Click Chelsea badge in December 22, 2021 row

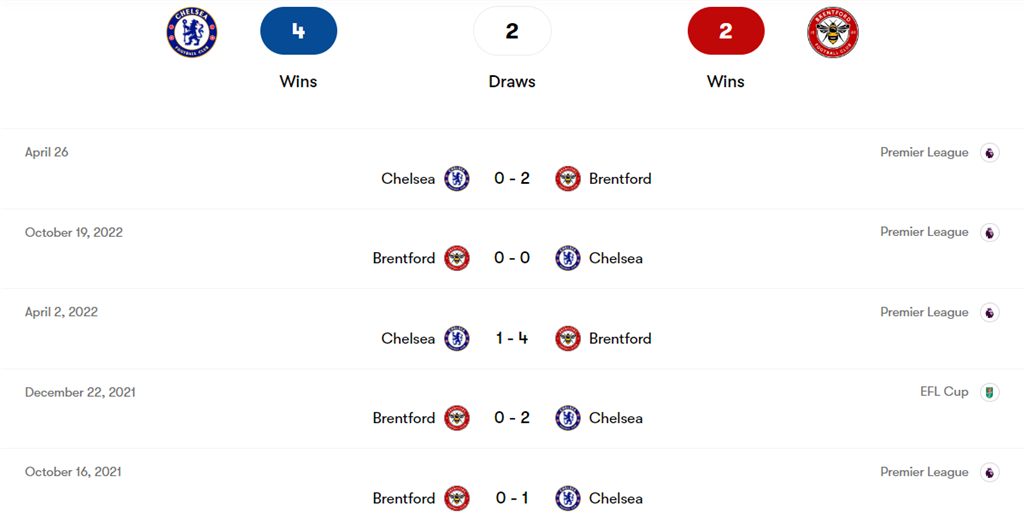coord(568,418)
